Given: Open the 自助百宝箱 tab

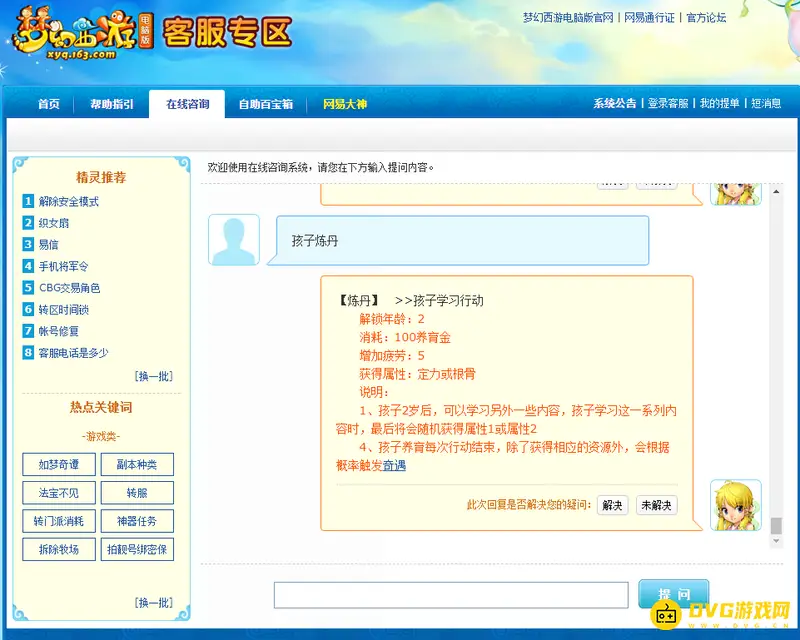Looking at the screenshot, I should (x=266, y=104).
